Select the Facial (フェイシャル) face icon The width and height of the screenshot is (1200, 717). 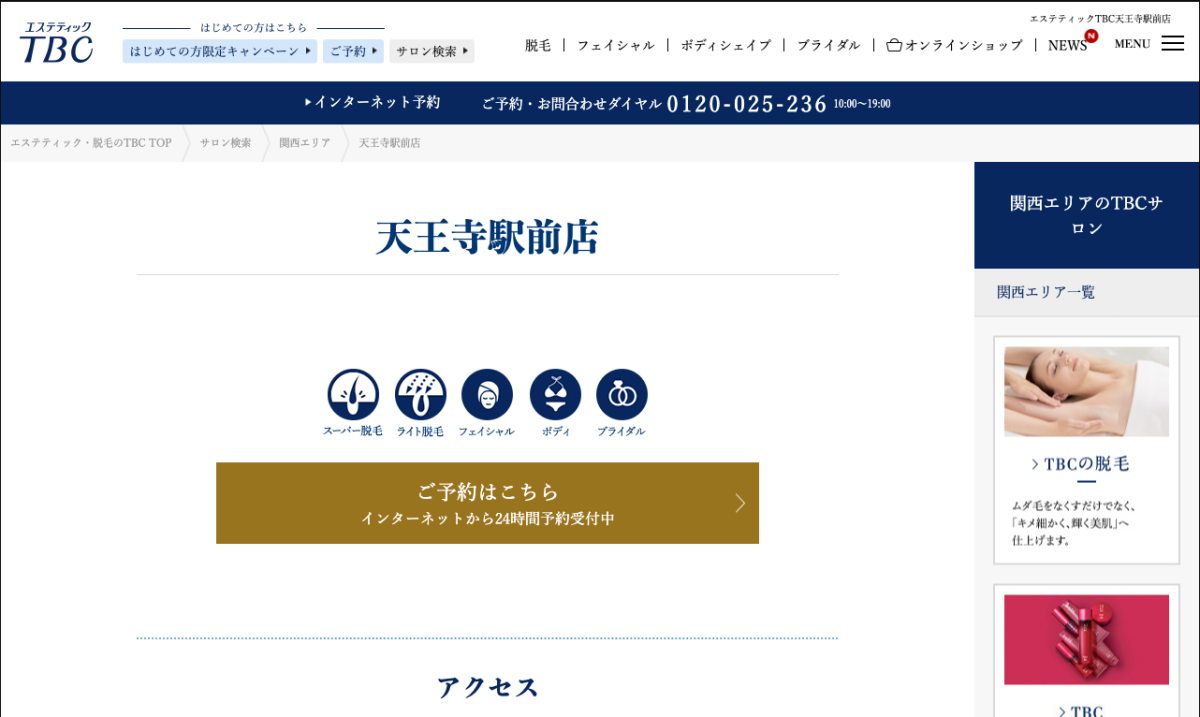pyautogui.click(x=487, y=395)
